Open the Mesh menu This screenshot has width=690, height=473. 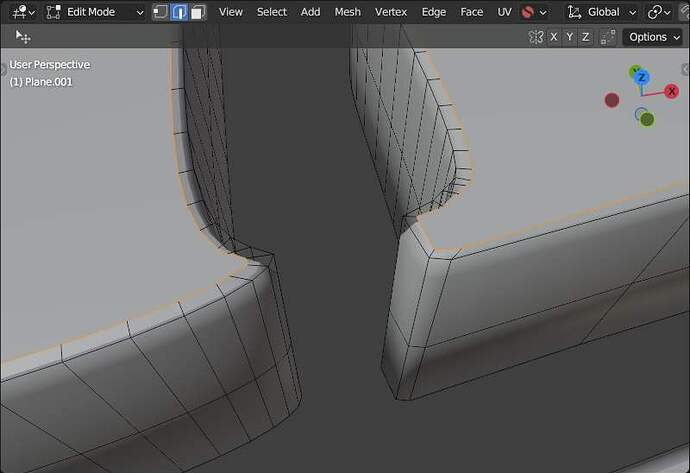coord(347,12)
